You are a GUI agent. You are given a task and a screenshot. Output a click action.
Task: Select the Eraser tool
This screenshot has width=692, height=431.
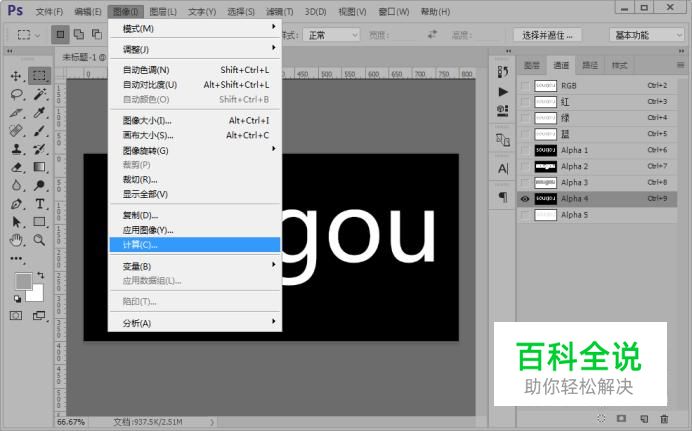pos(16,167)
